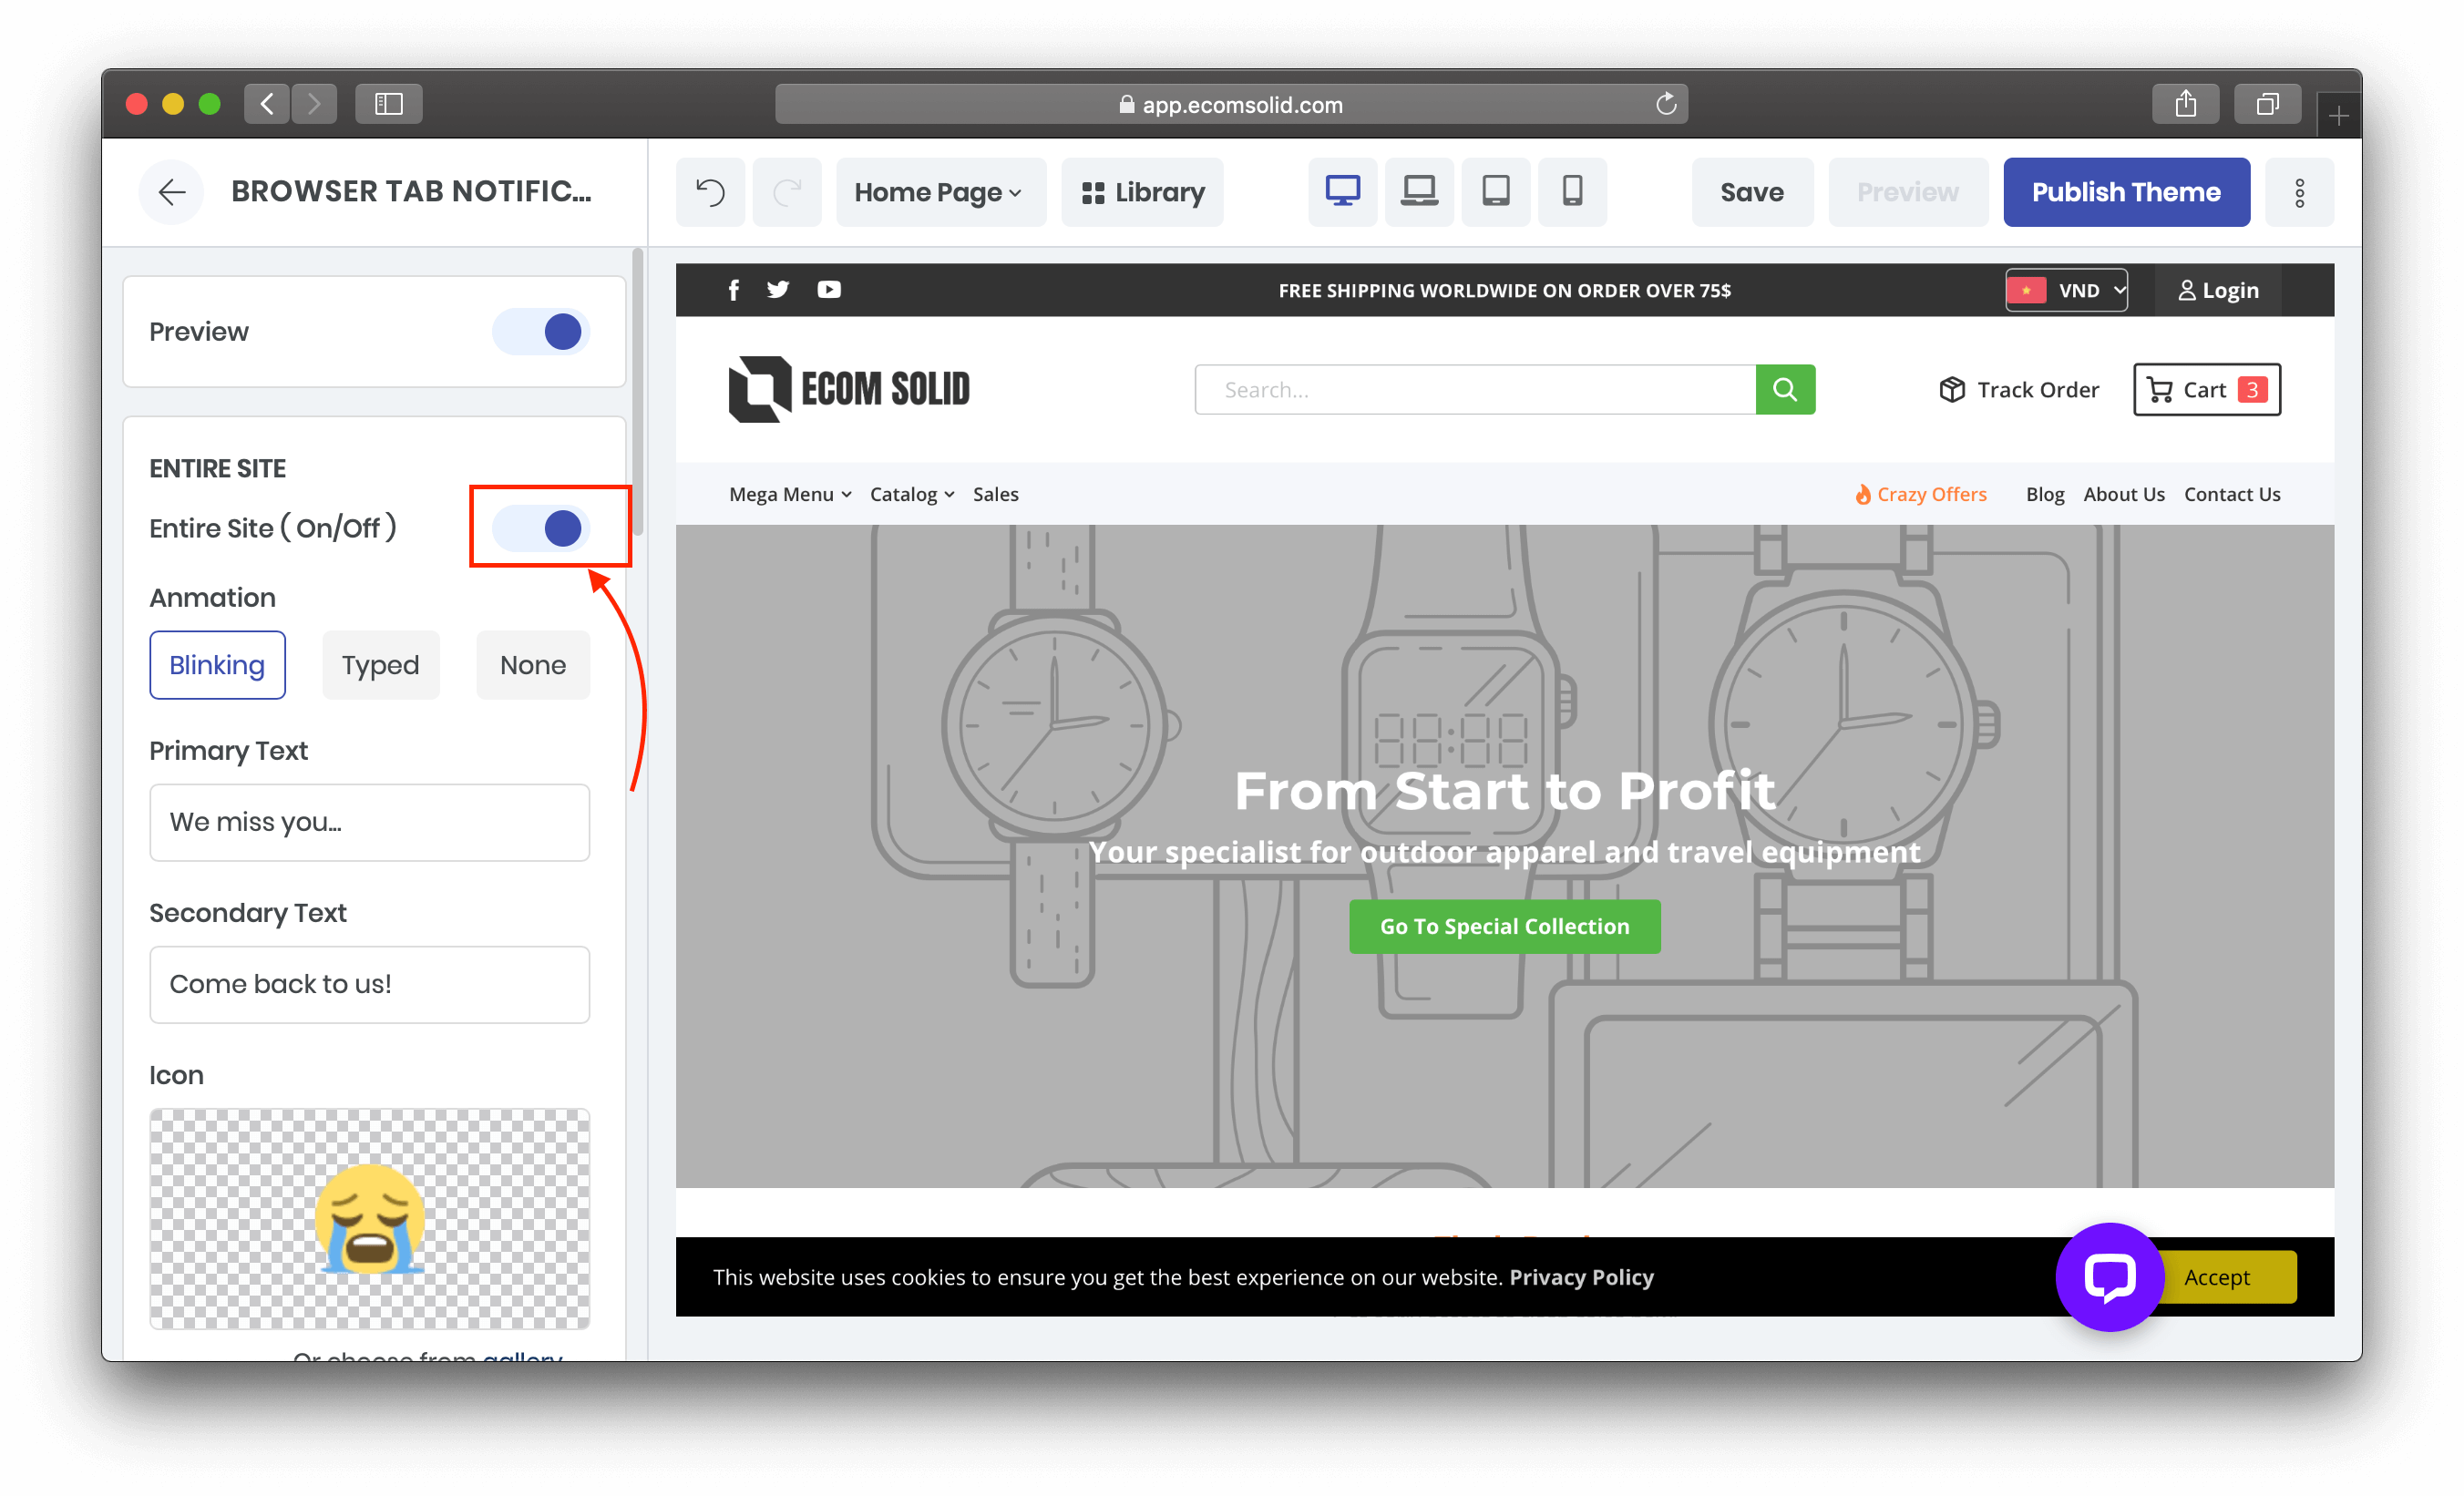Toggle the browser sidebar
This screenshot has height=1496, width=2464.
tap(389, 104)
